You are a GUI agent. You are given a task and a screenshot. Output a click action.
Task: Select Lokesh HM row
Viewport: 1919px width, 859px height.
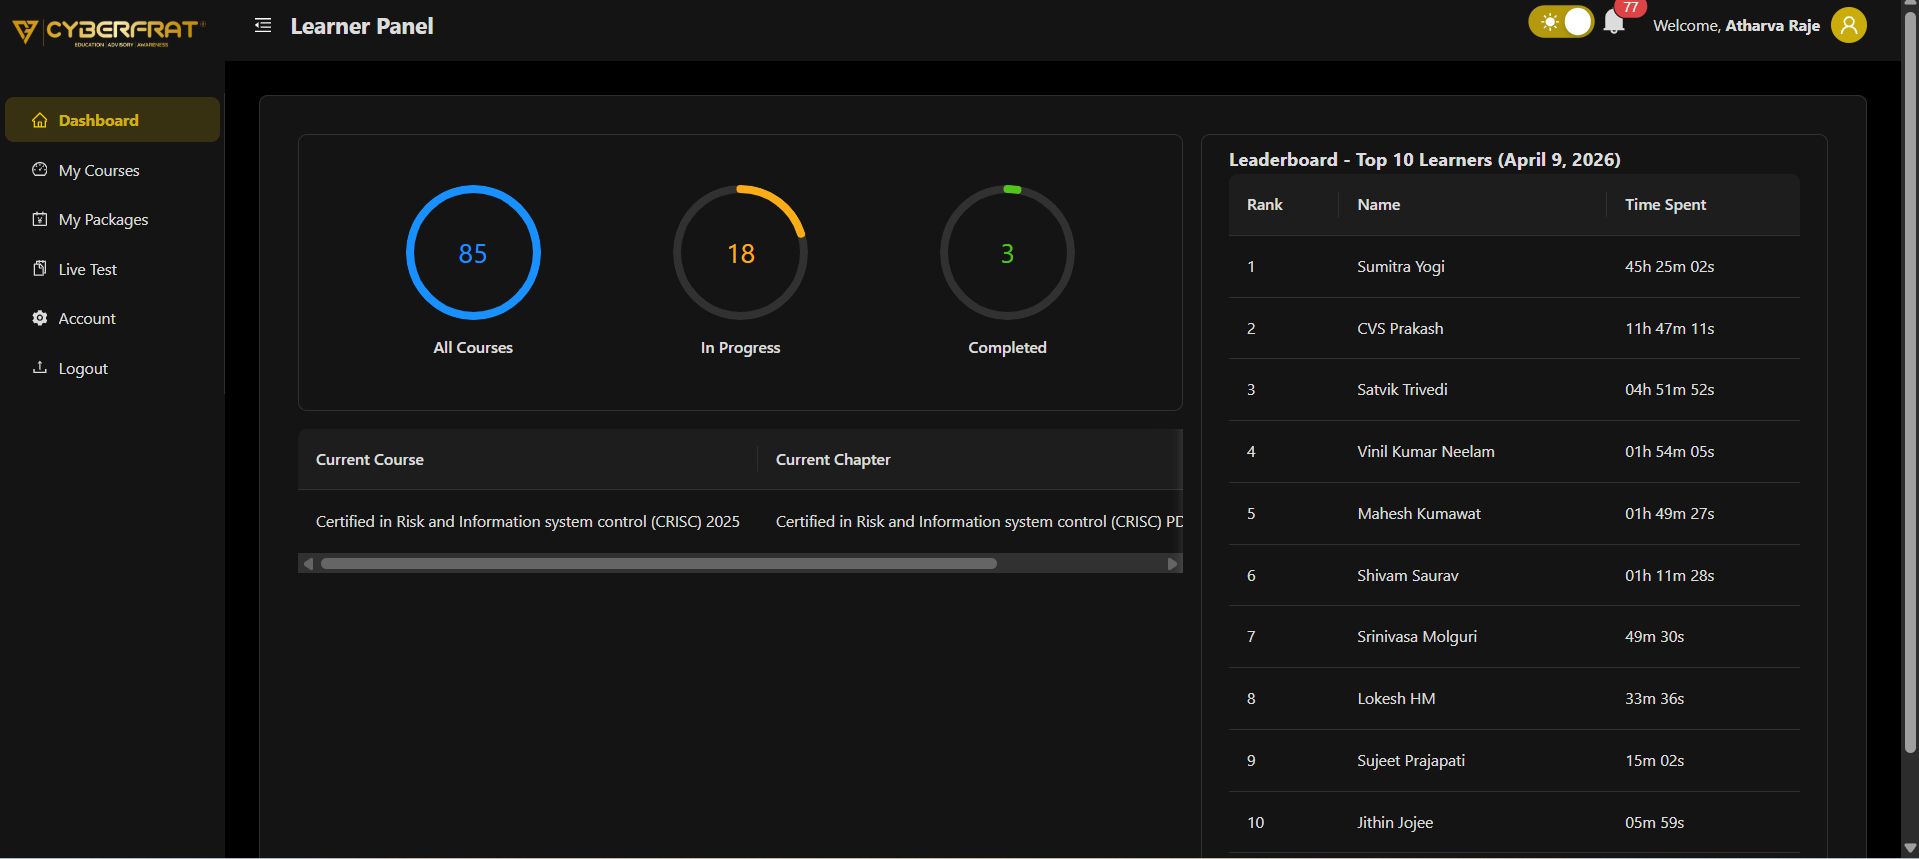(1514, 698)
